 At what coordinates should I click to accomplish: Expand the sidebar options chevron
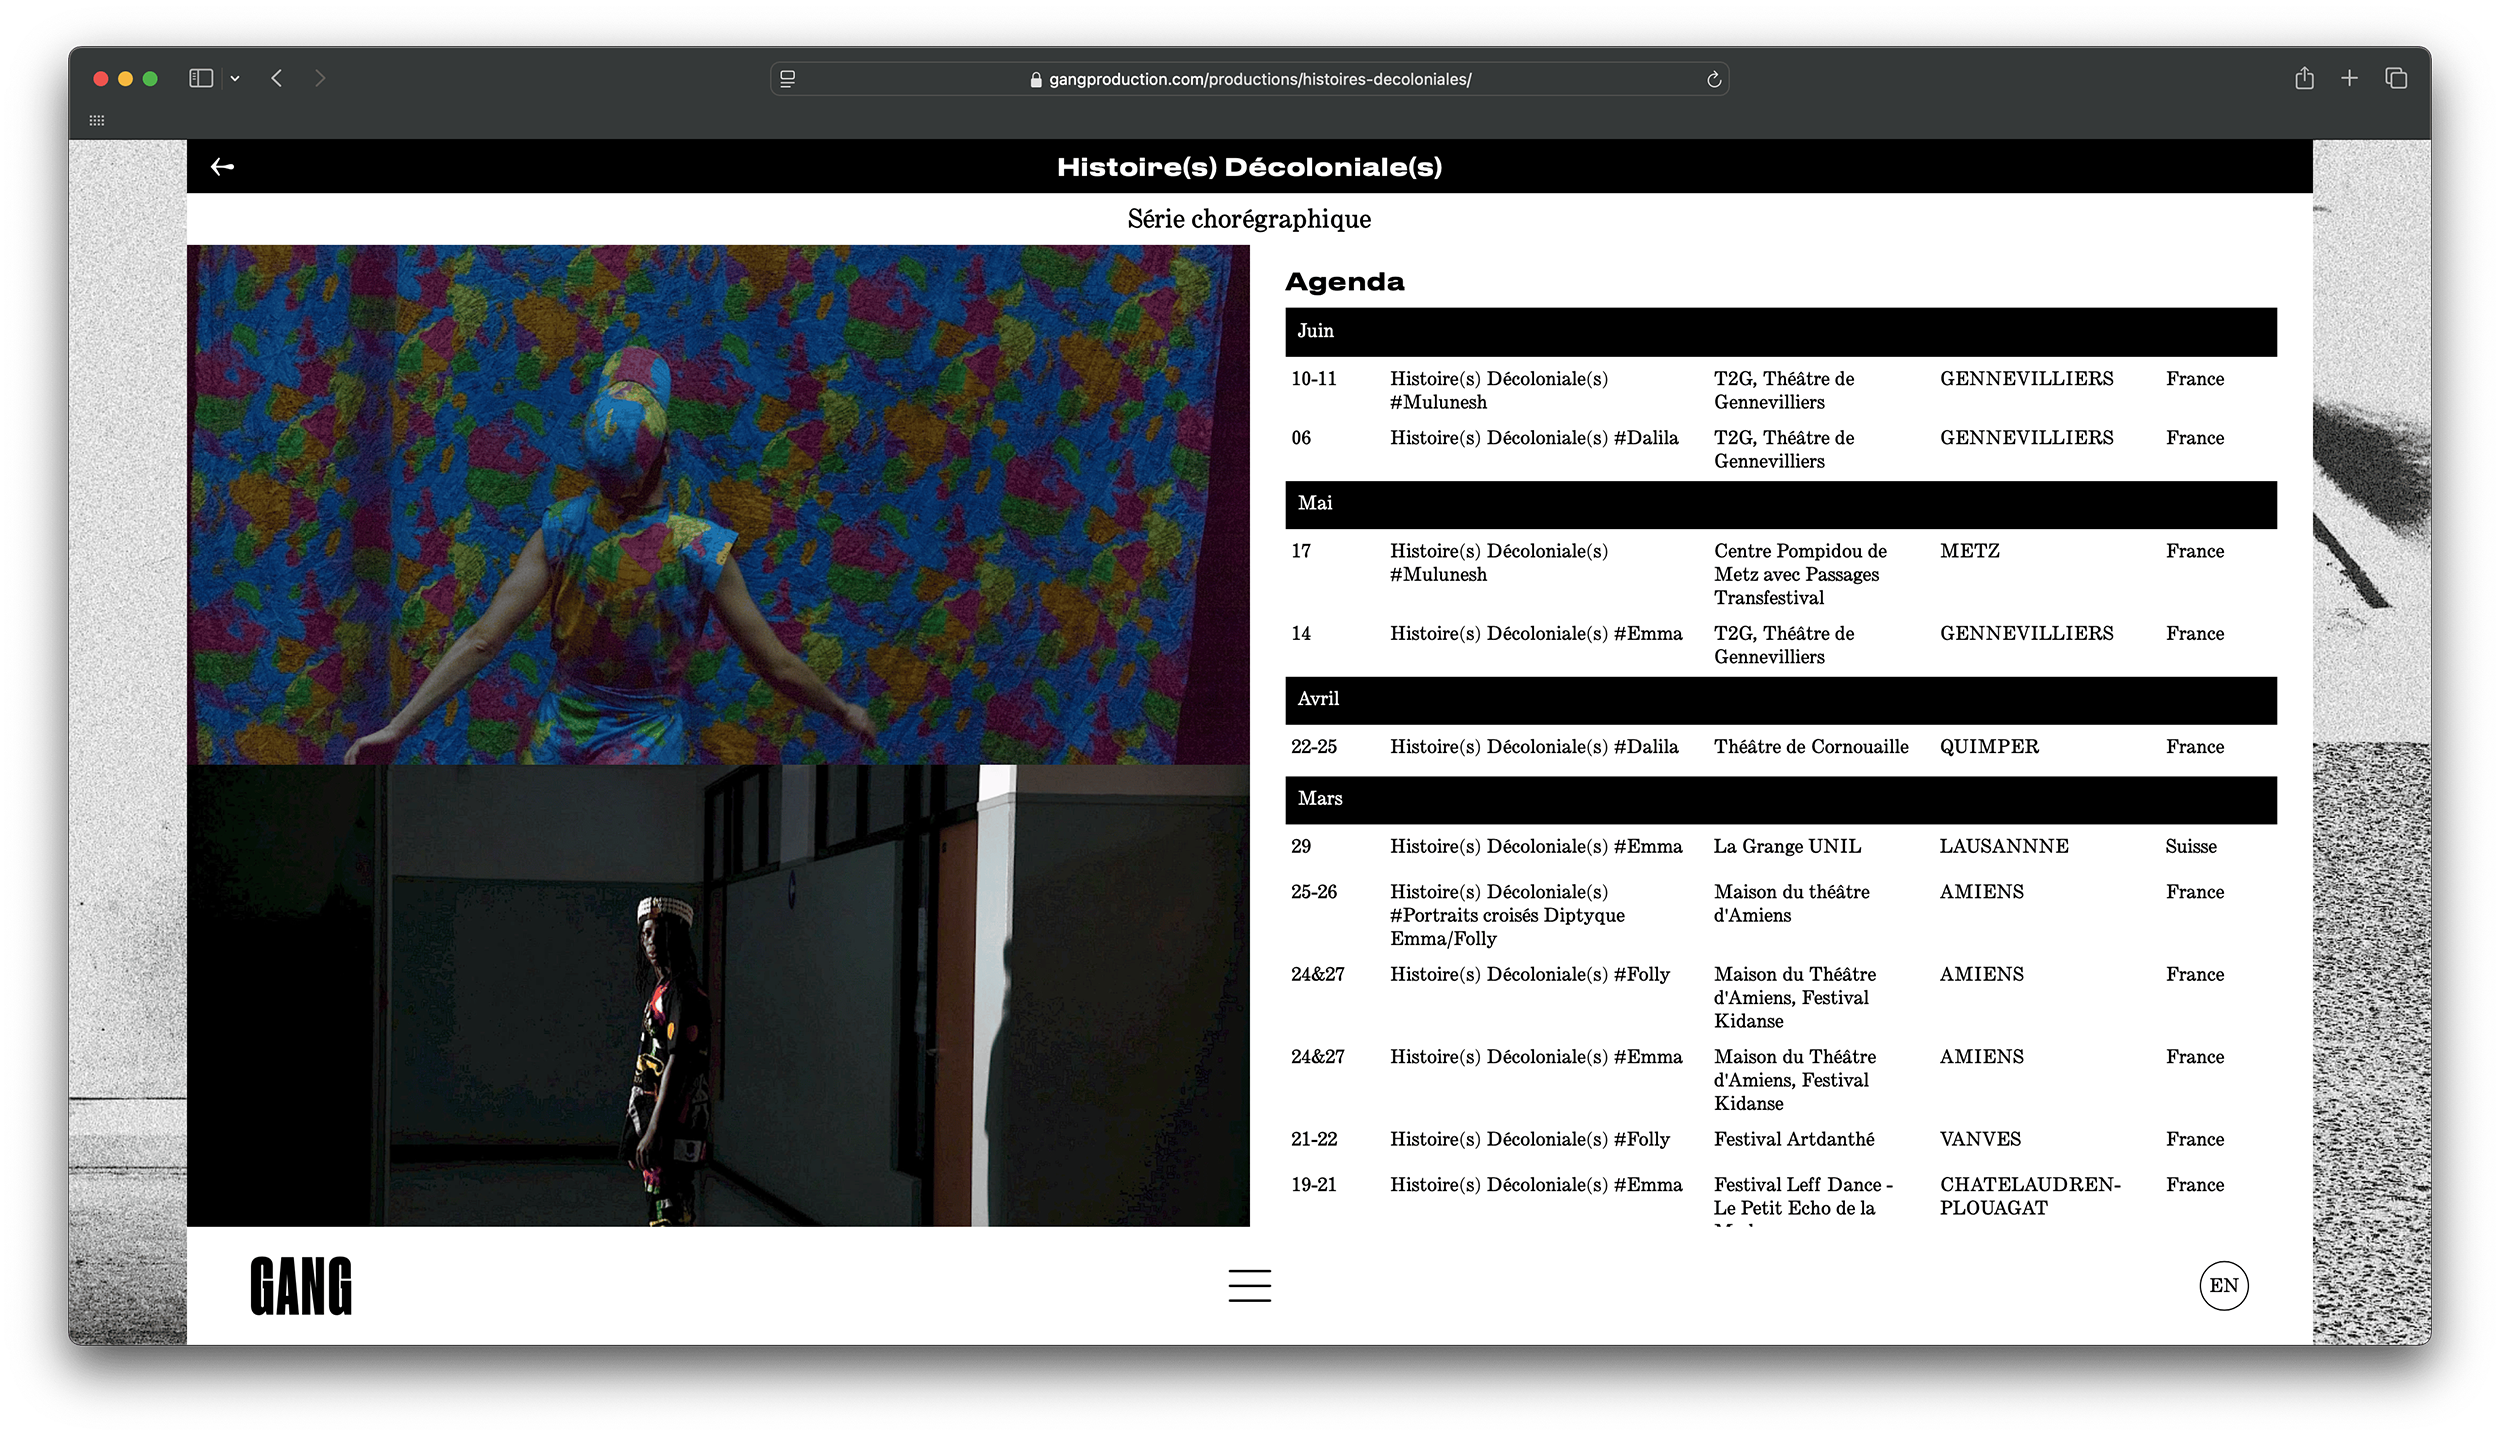tap(235, 78)
